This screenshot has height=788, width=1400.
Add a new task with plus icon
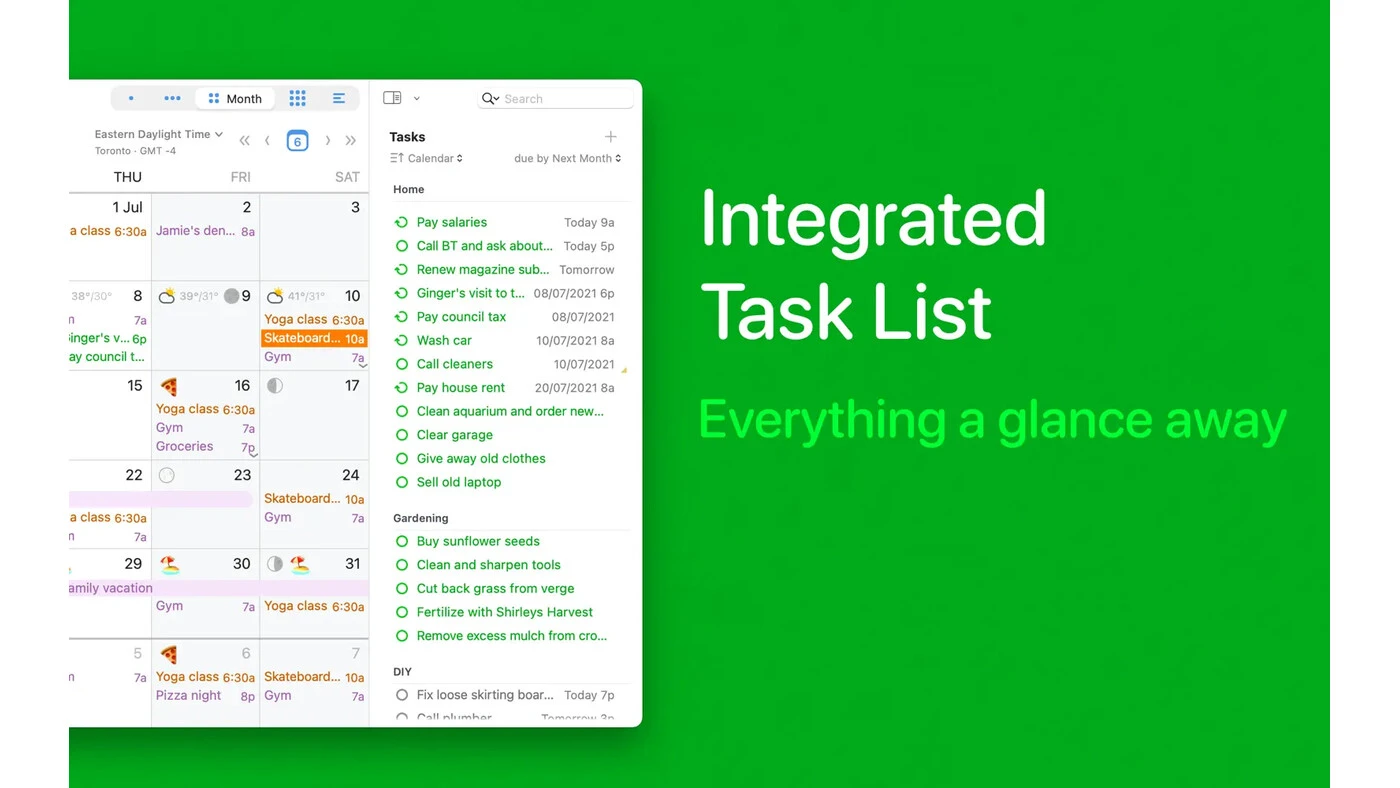click(611, 137)
